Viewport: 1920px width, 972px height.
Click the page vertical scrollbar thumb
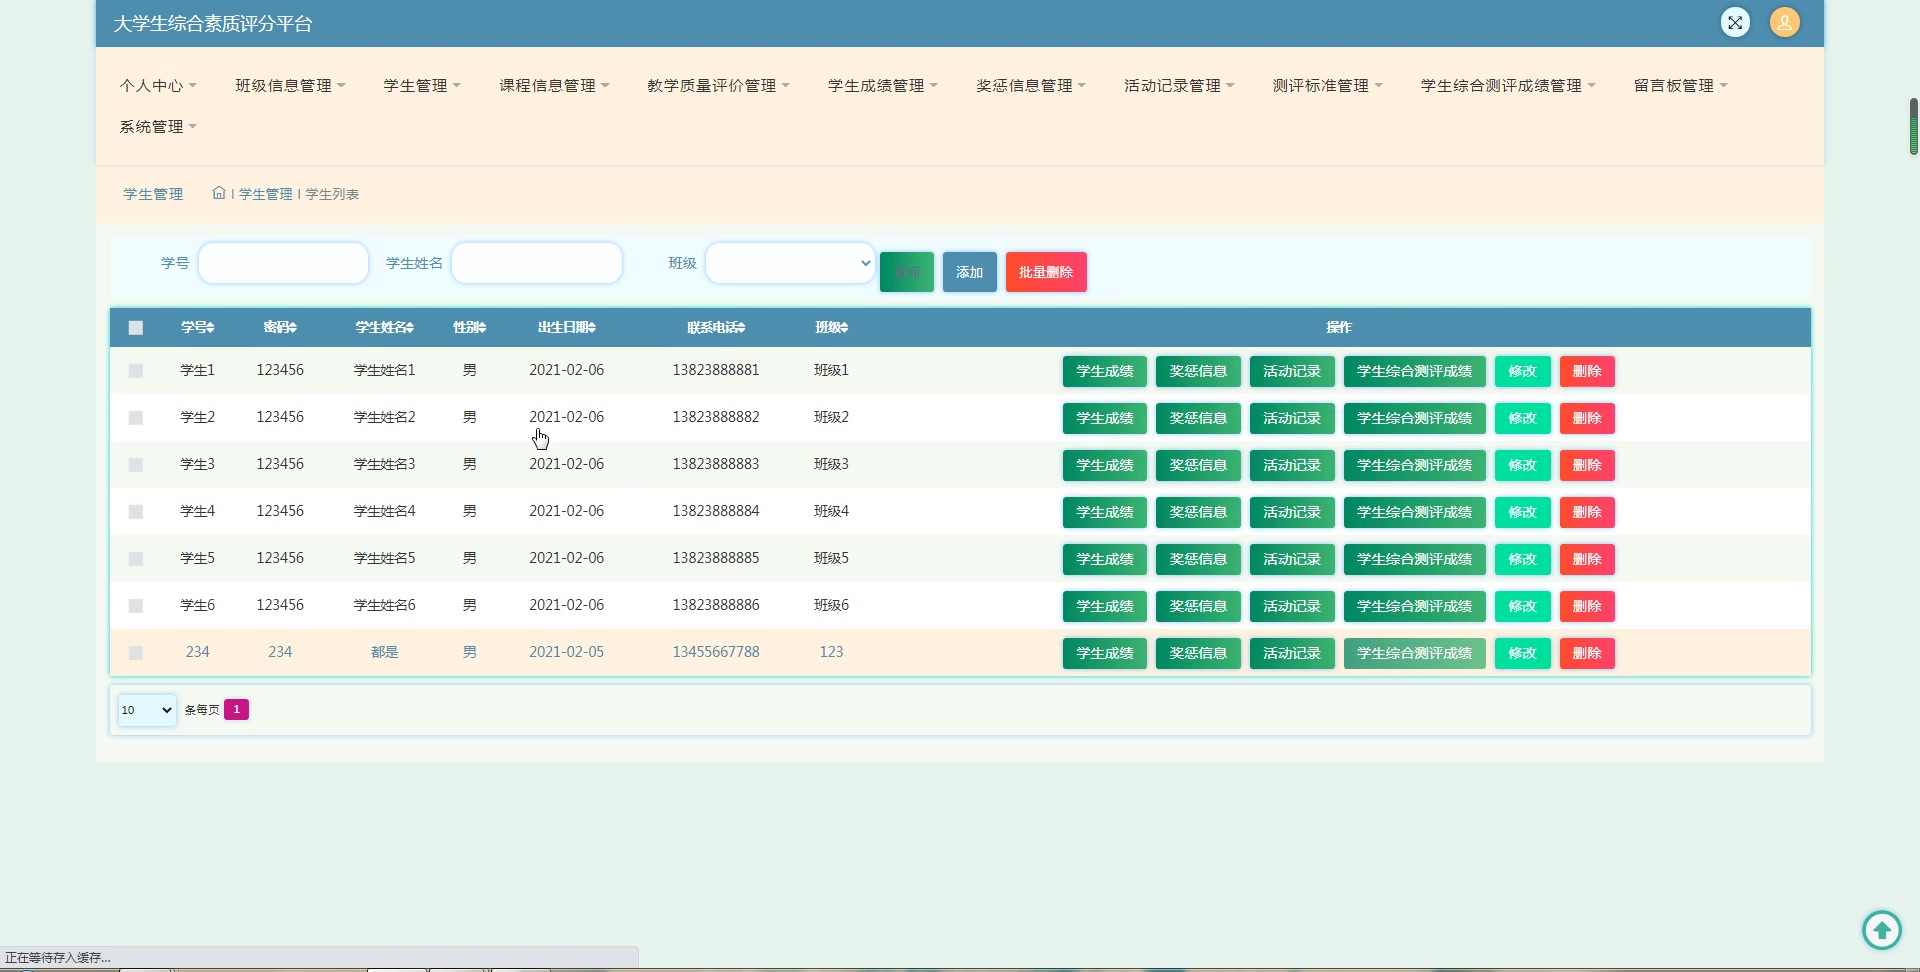(x=1914, y=126)
